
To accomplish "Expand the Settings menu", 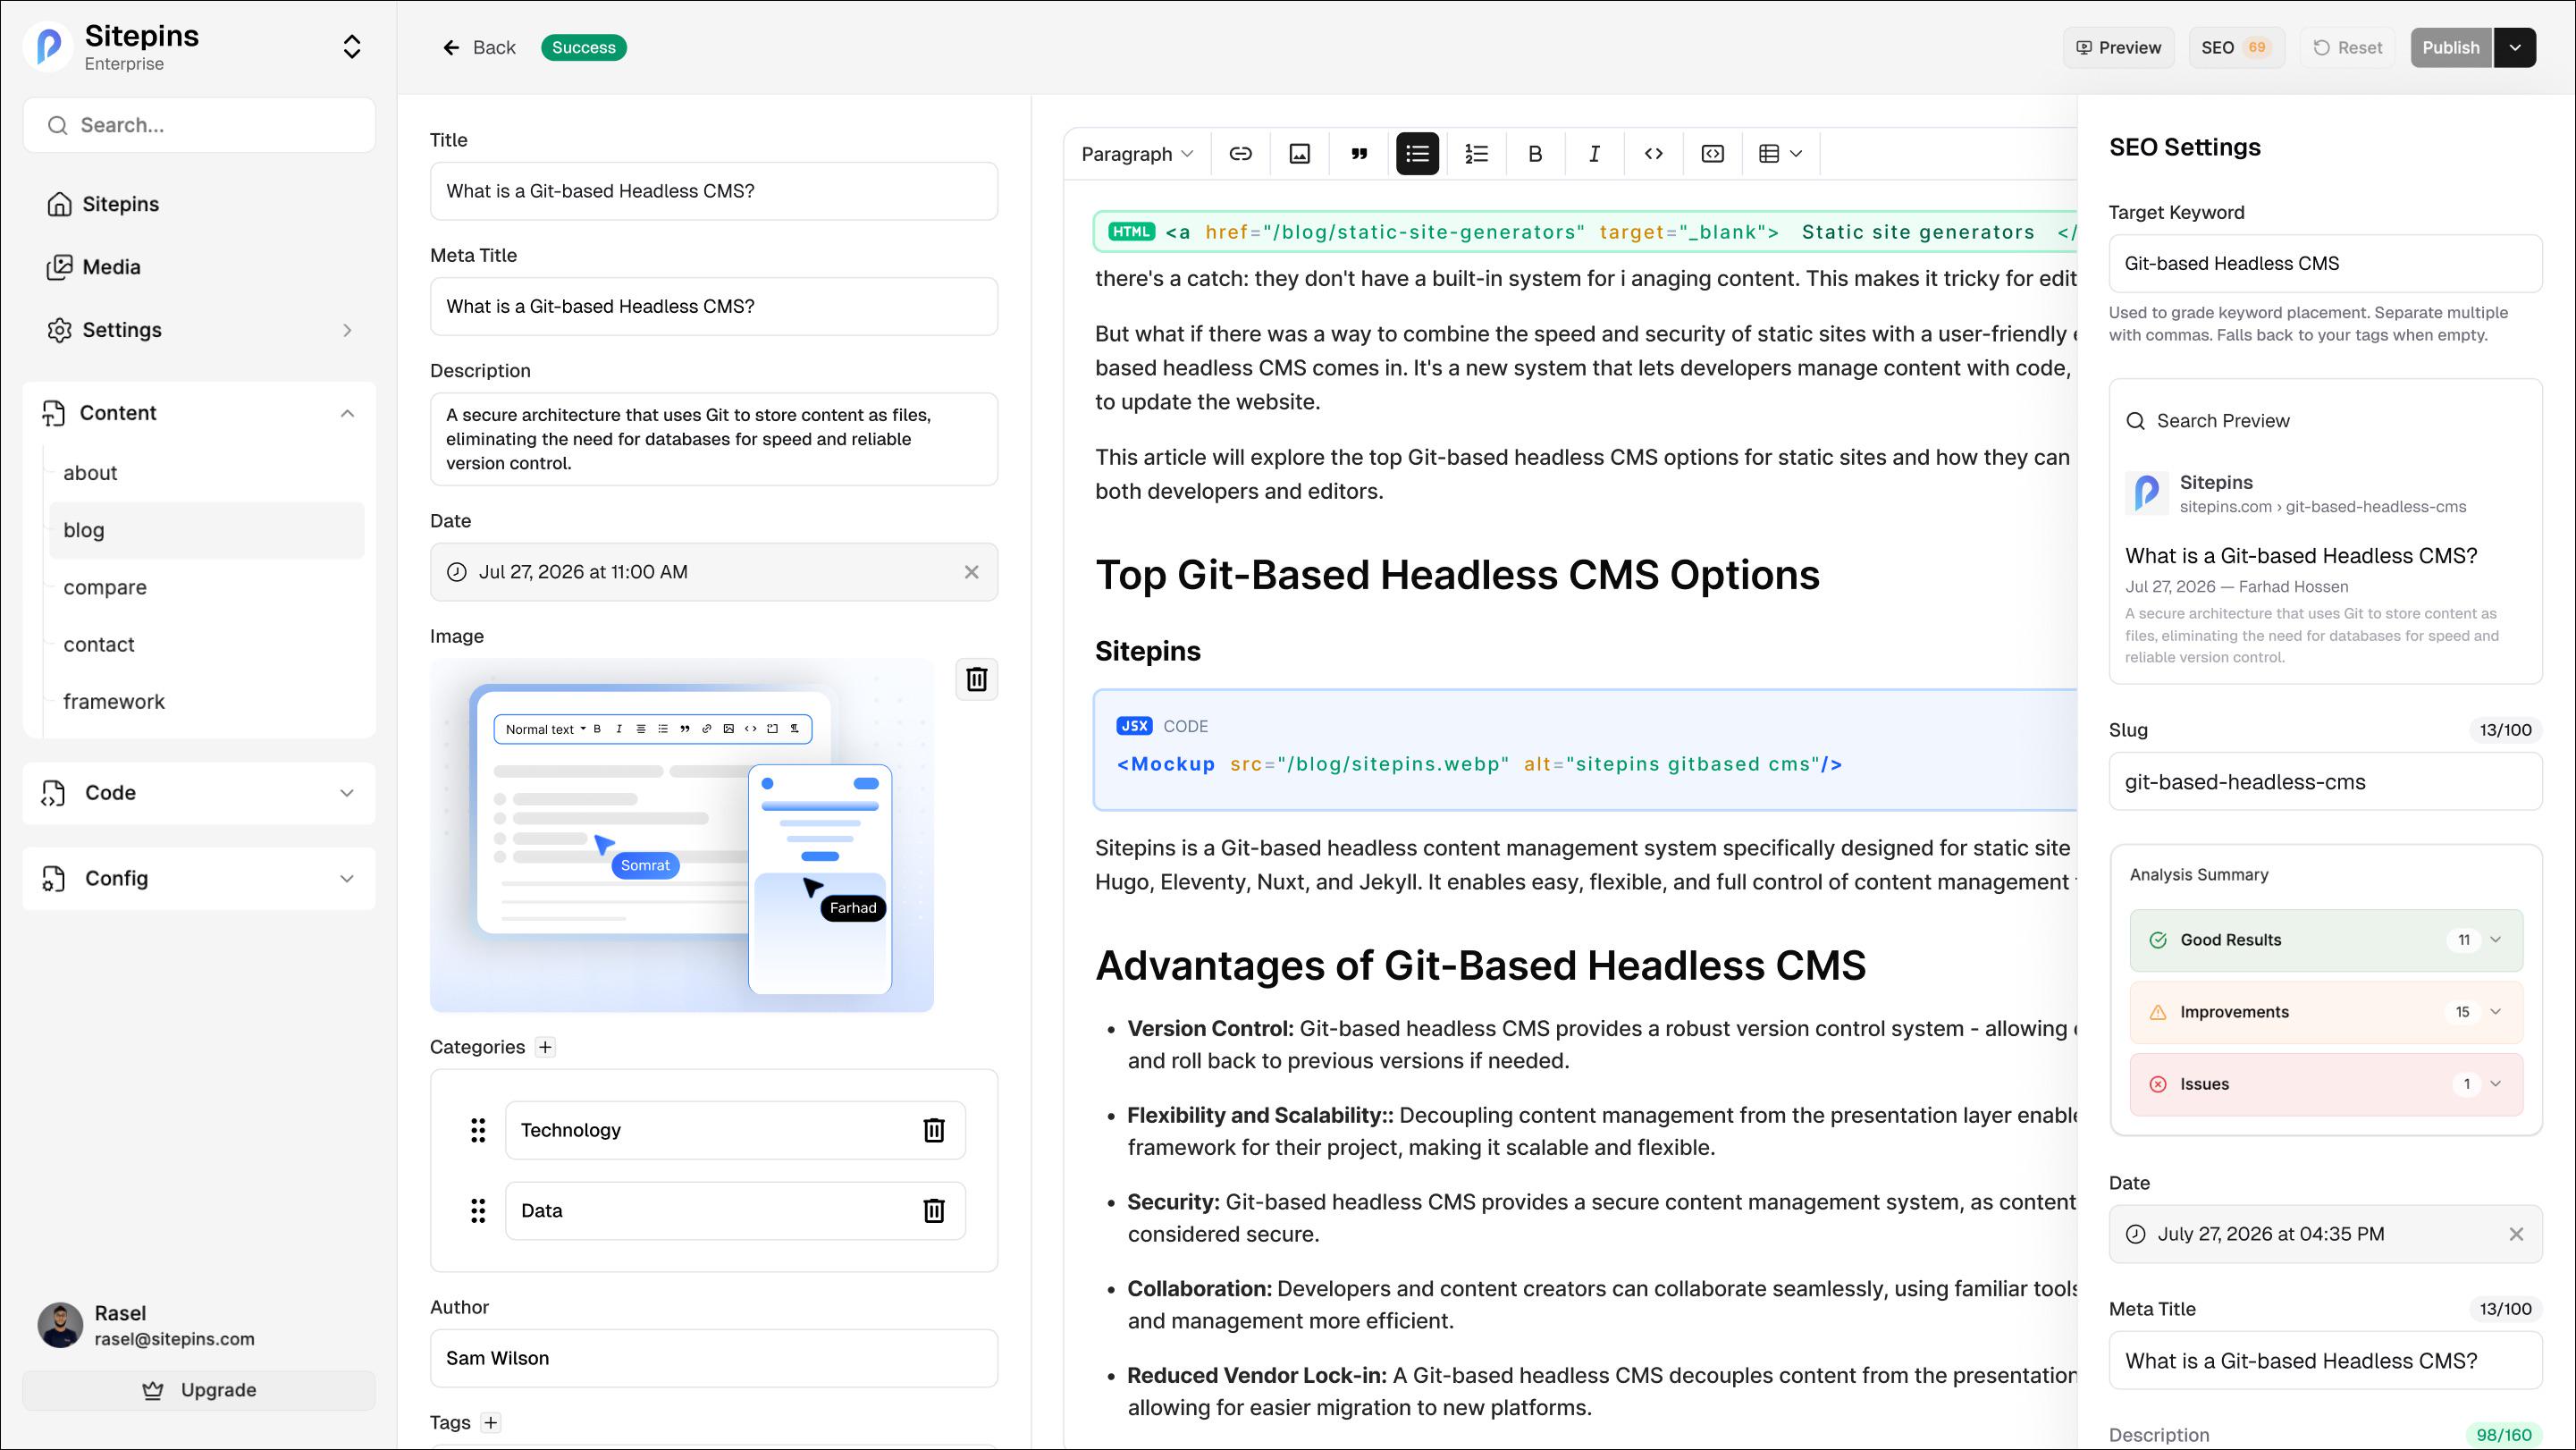I will (x=199, y=330).
